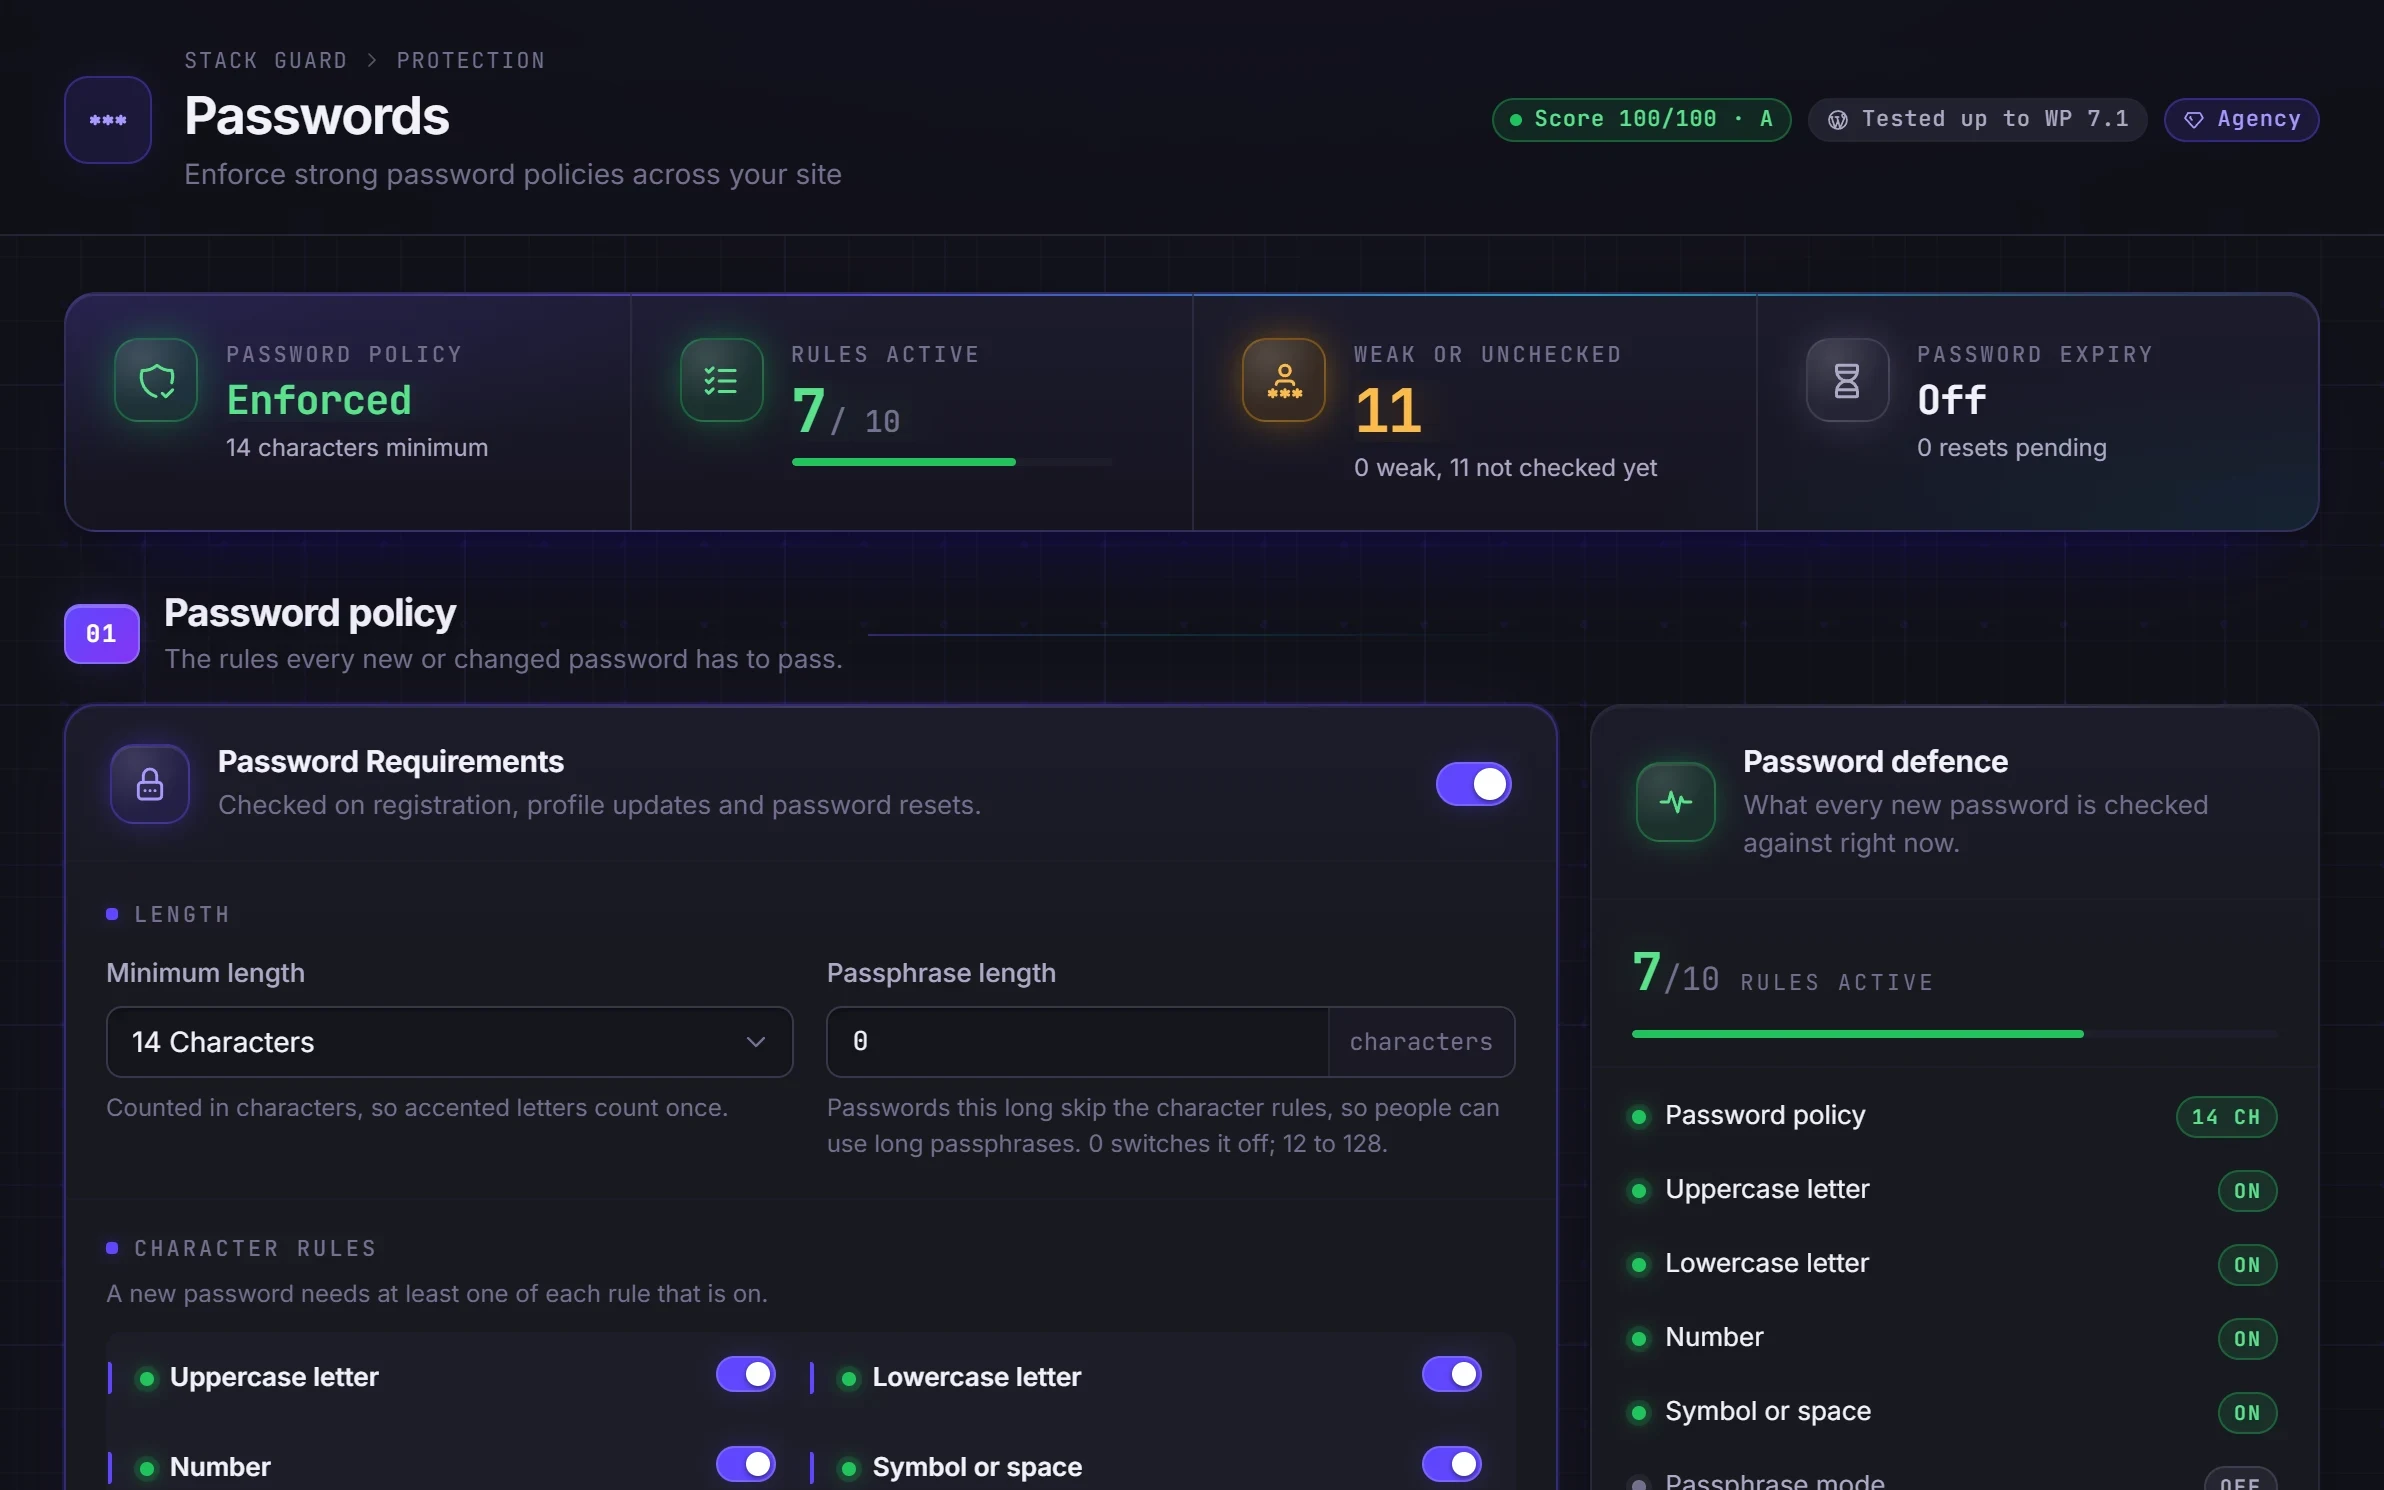The width and height of the screenshot is (2384, 1490).
Task: Go to Stack Guard breadcrumb
Action: tap(266, 61)
